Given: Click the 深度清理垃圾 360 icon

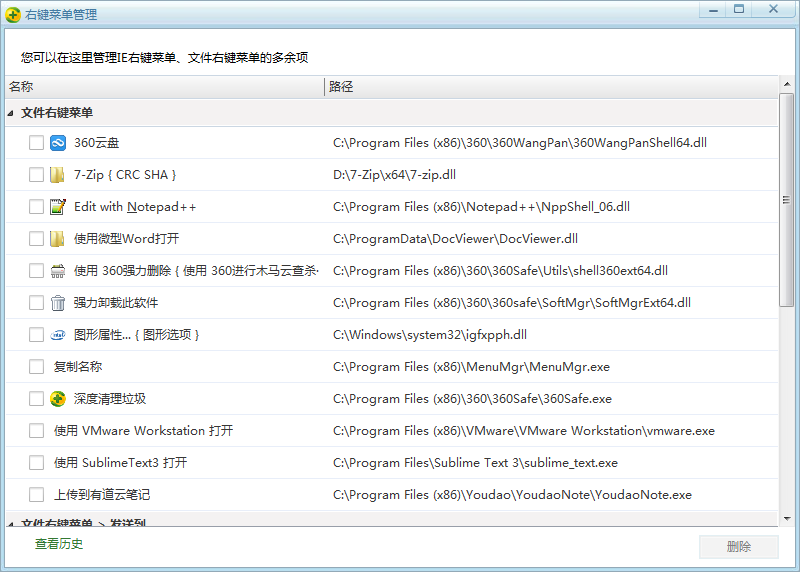Looking at the screenshot, I should (x=58, y=399).
